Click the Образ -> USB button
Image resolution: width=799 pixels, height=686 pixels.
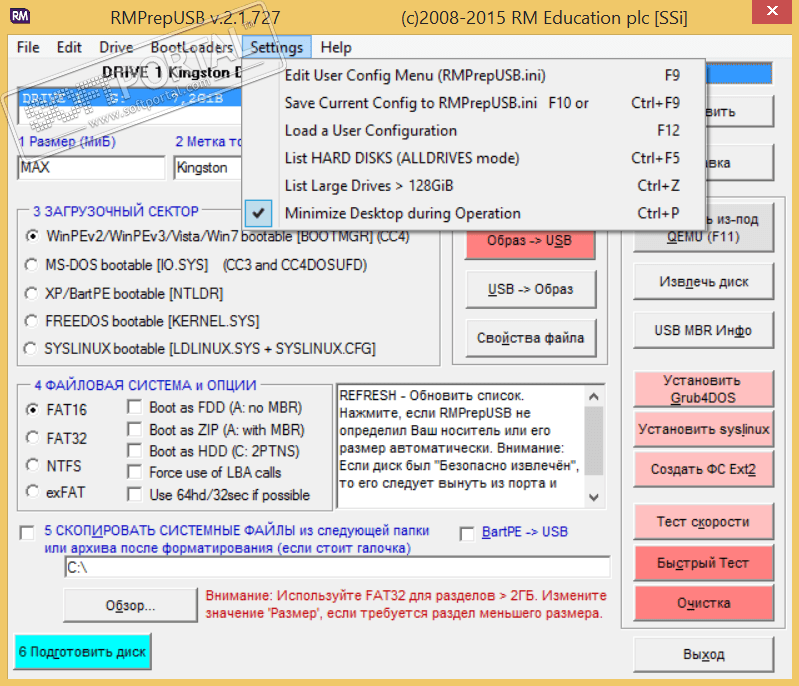pos(530,244)
